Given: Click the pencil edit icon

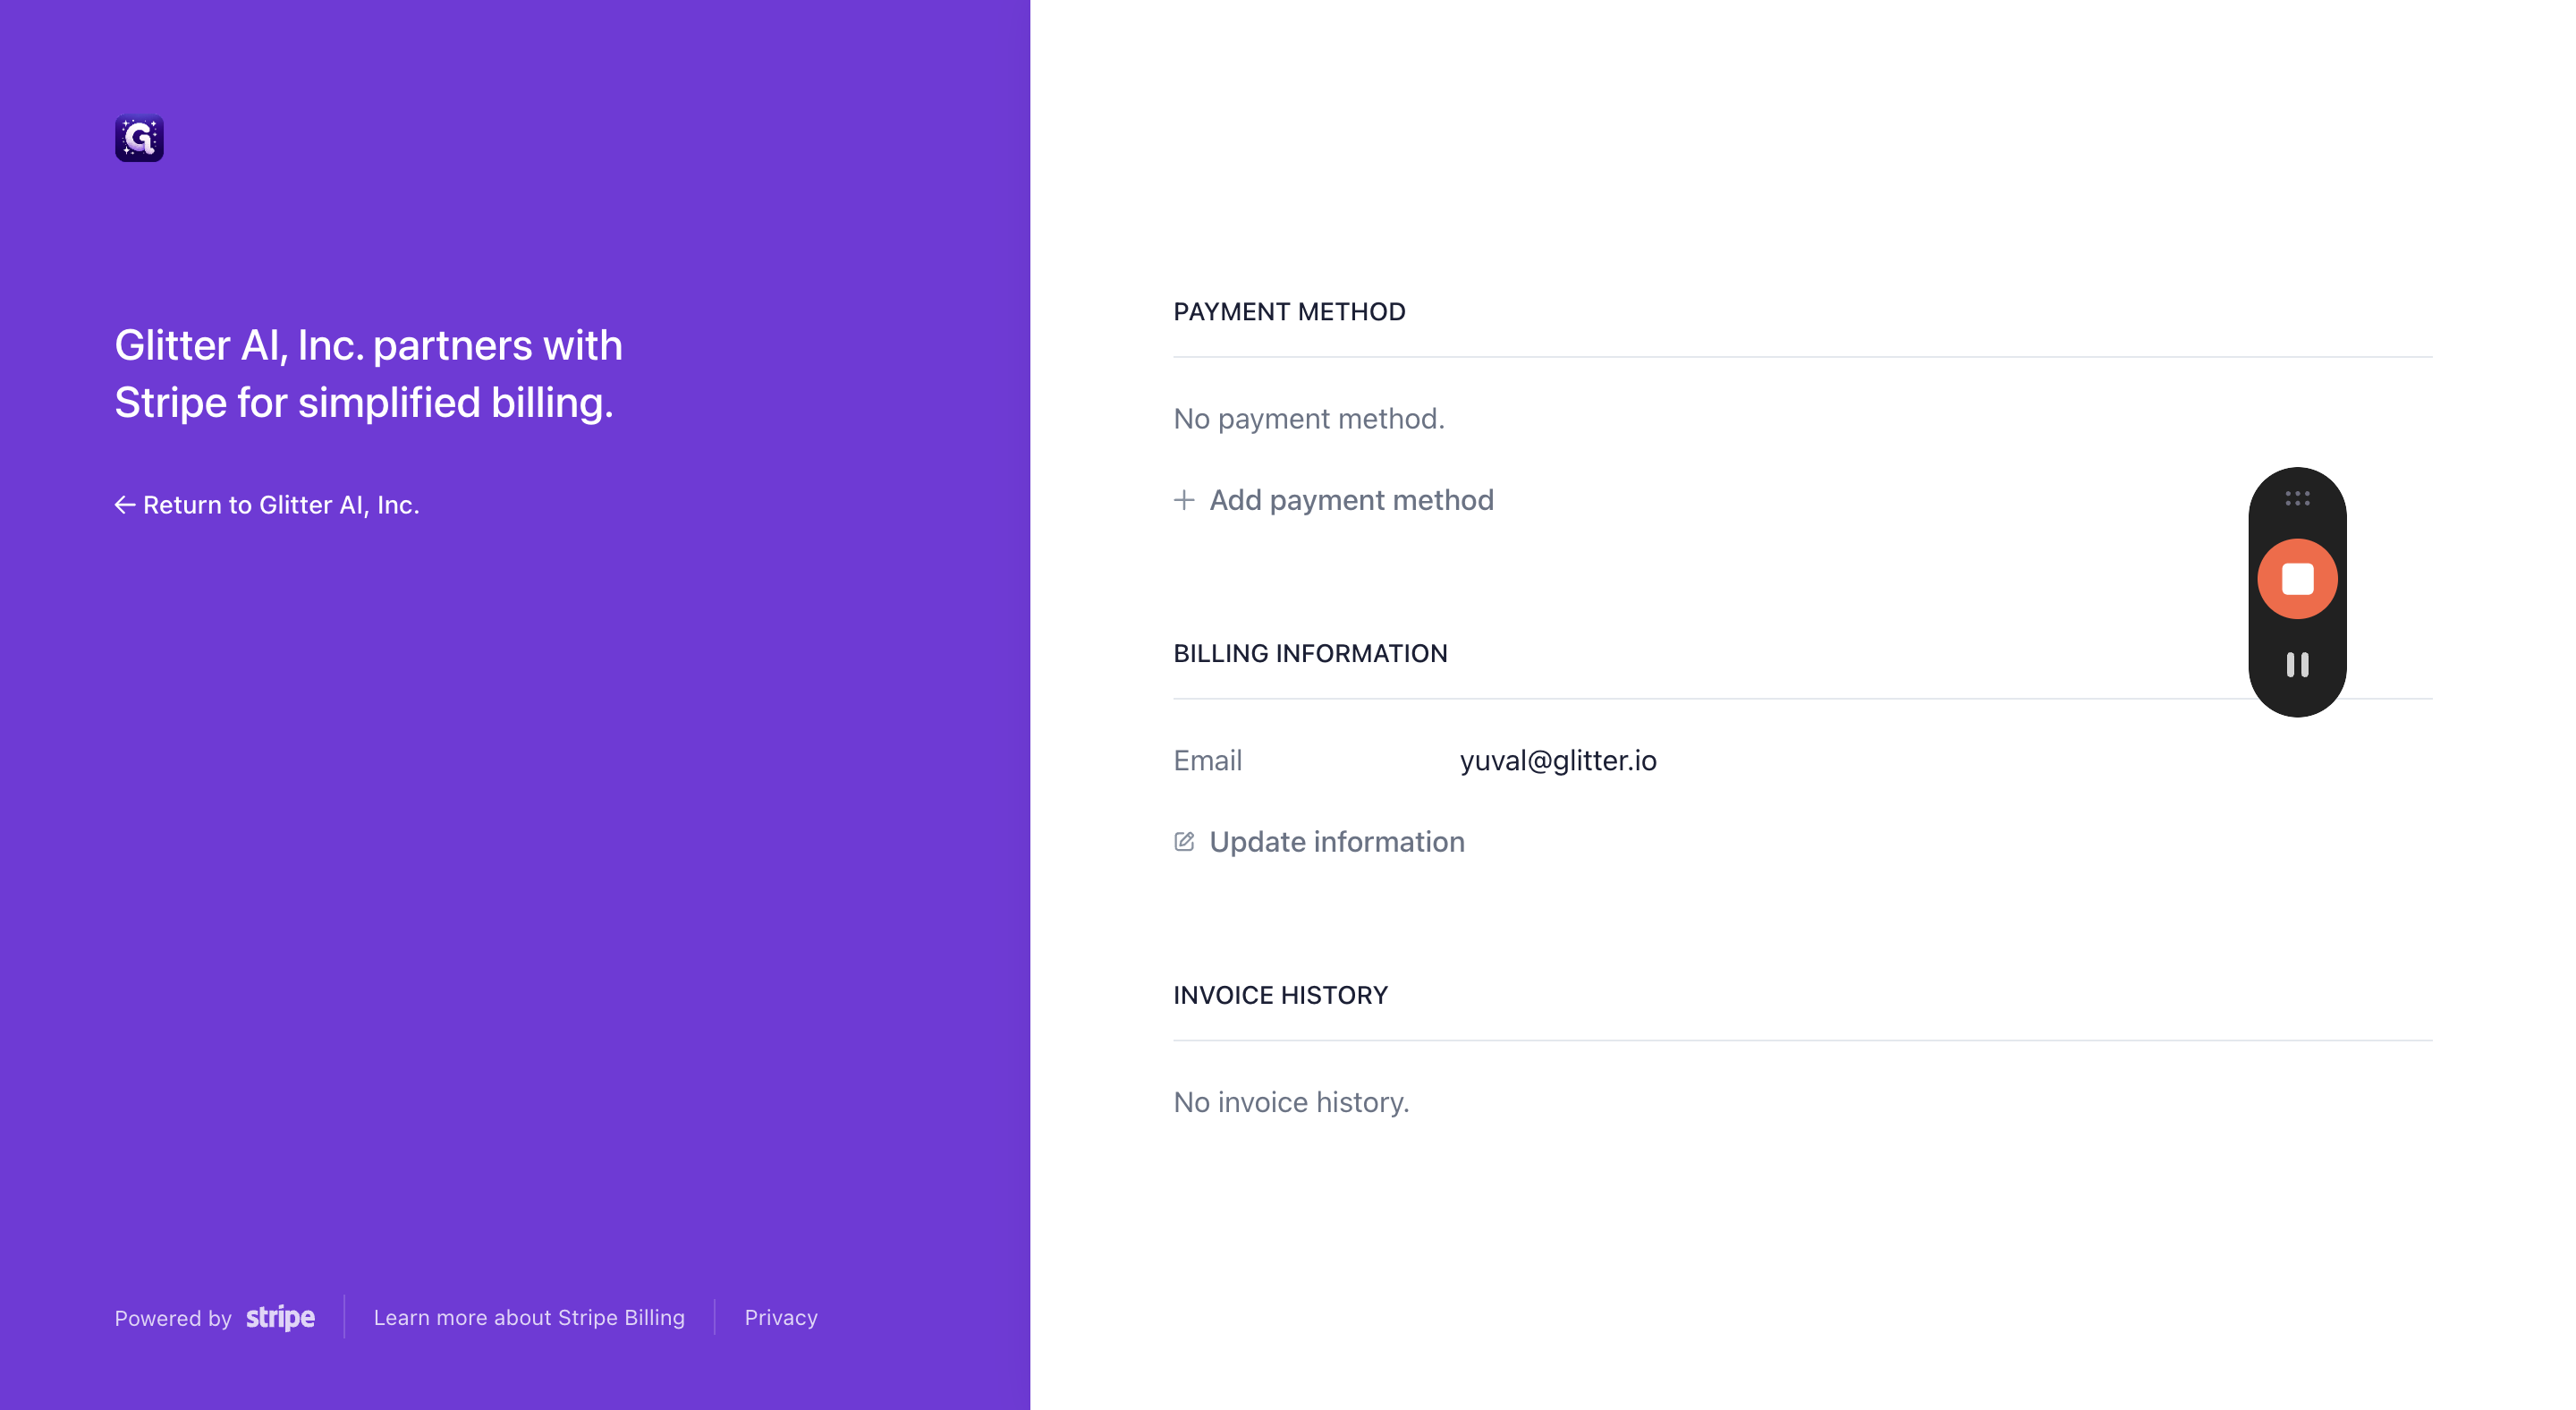Looking at the screenshot, I should (1184, 841).
